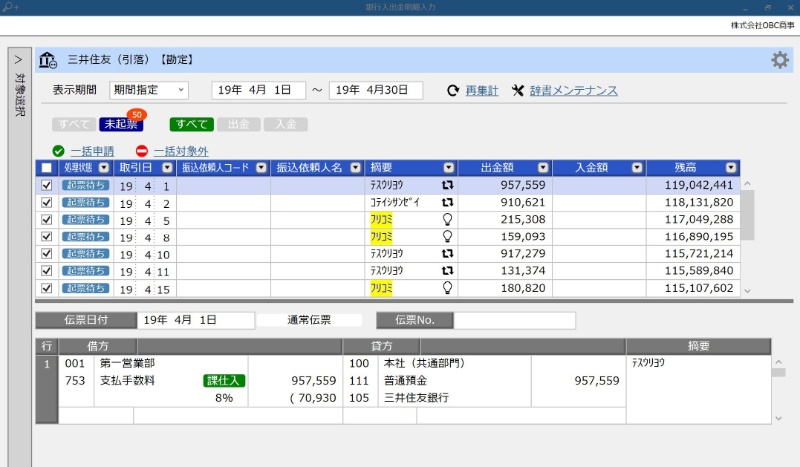The width and height of the screenshot is (800, 467).
Task: Click 起票待ち status badge in 19 4 5 row
Action: 86,219
